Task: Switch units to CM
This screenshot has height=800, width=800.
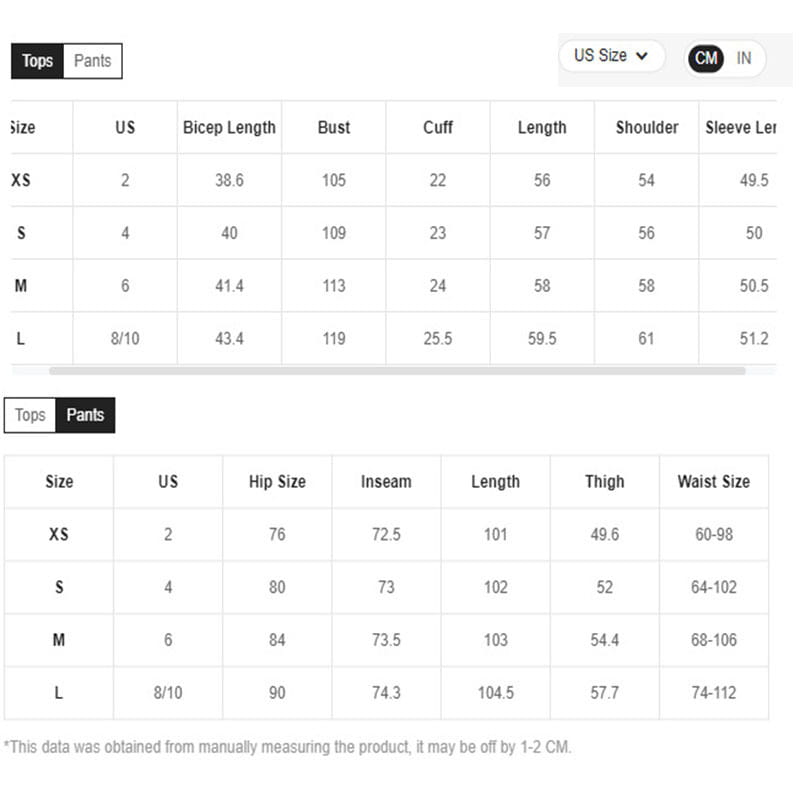Action: [706, 58]
